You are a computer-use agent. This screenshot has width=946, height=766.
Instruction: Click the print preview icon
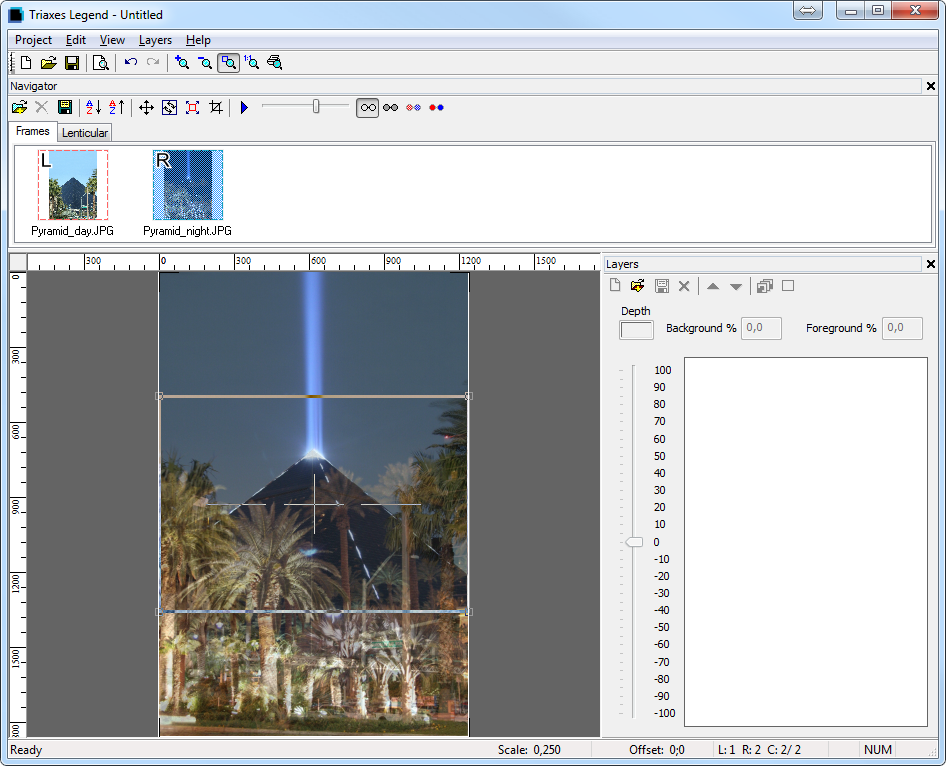pyautogui.click(x=100, y=63)
